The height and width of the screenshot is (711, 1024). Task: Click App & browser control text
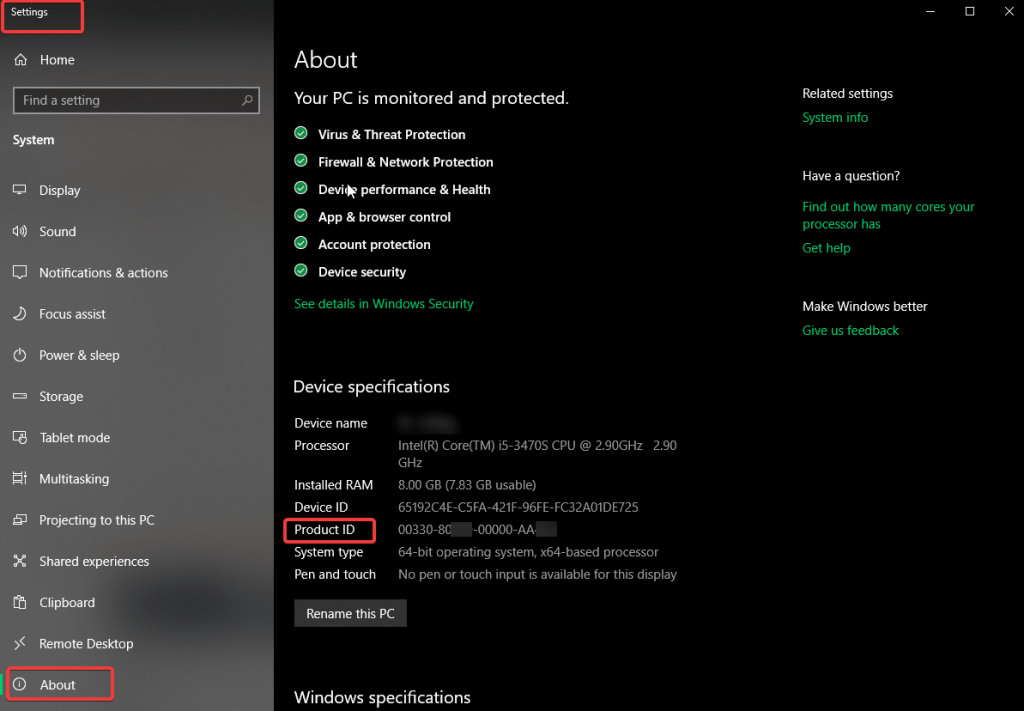coord(384,217)
